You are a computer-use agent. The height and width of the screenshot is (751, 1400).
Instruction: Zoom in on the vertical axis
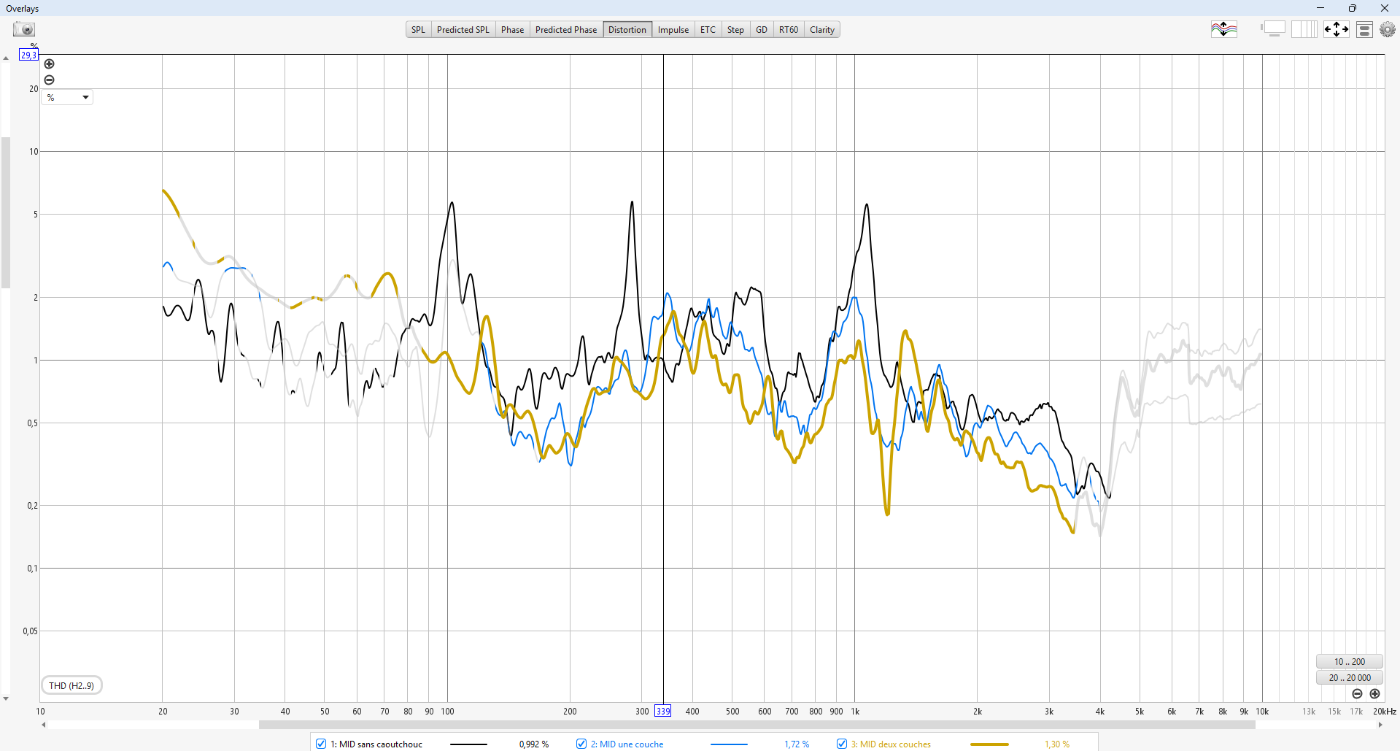tap(49, 64)
